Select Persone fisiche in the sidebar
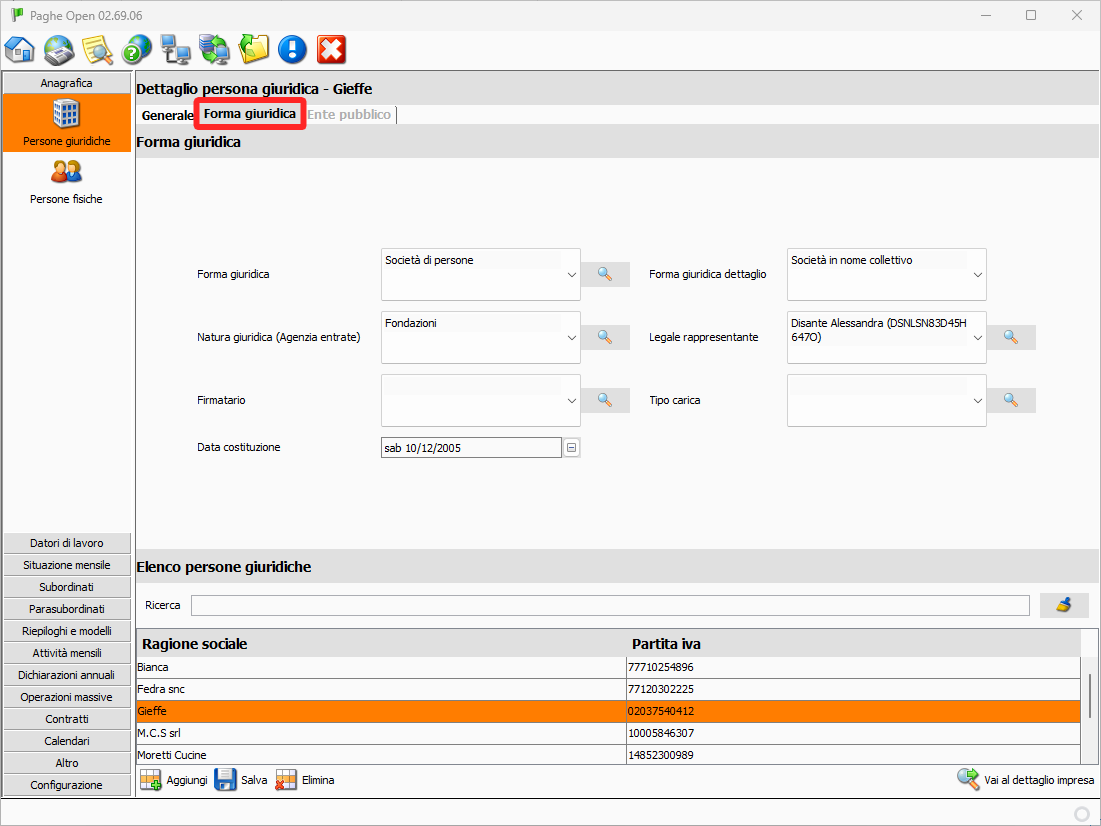The height and width of the screenshot is (826, 1101). (x=66, y=181)
